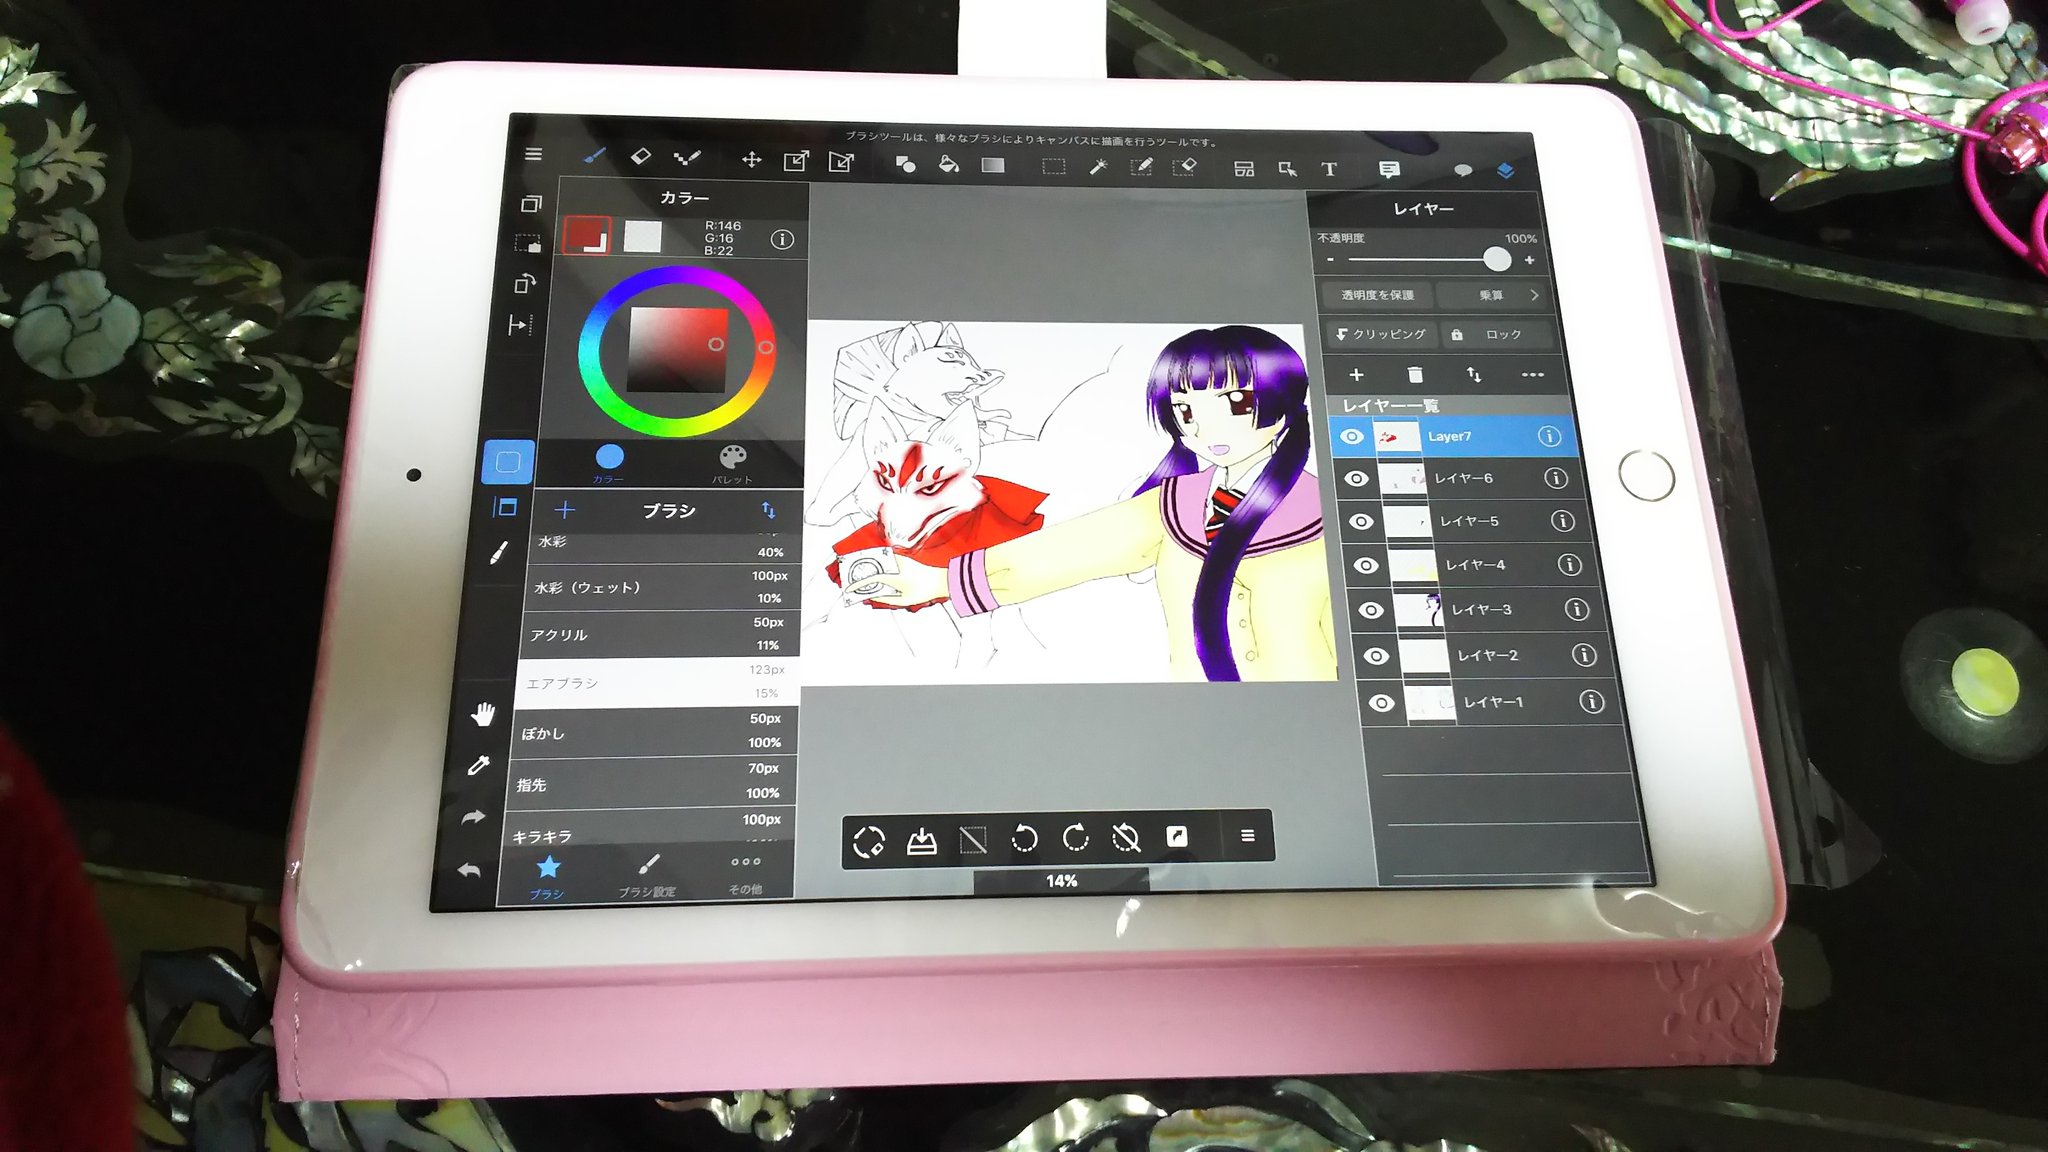The height and width of the screenshot is (1152, 2048).
Task: Click red foreground color swatch
Action: (x=587, y=235)
